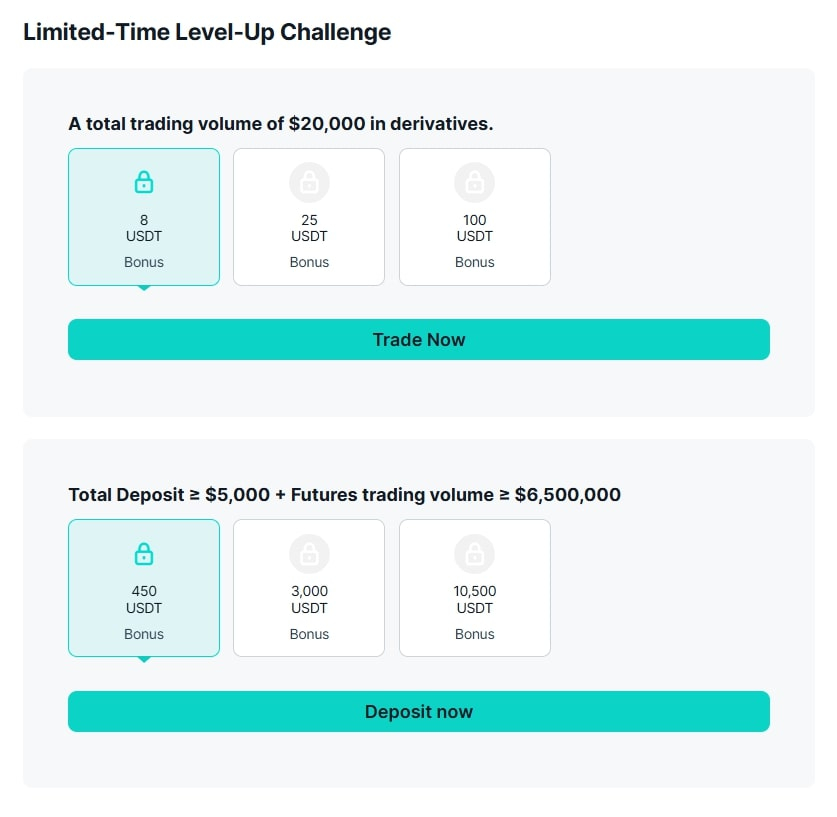Click the teal lock icon above 8 USDT
This screenshot has width=837, height=817.
click(144, 182)
